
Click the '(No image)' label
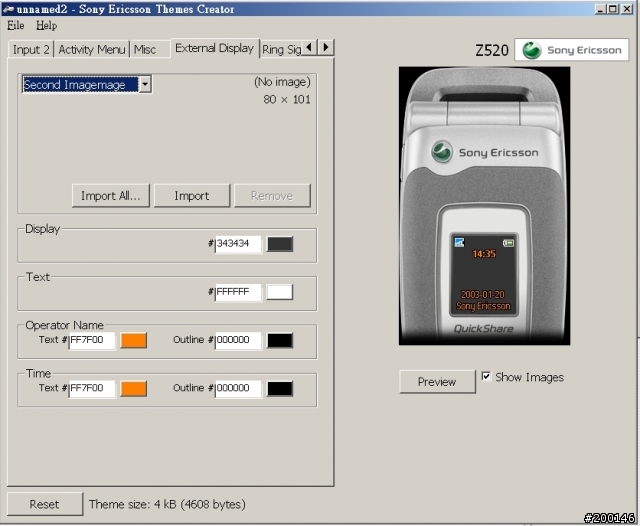coord(282,82)
